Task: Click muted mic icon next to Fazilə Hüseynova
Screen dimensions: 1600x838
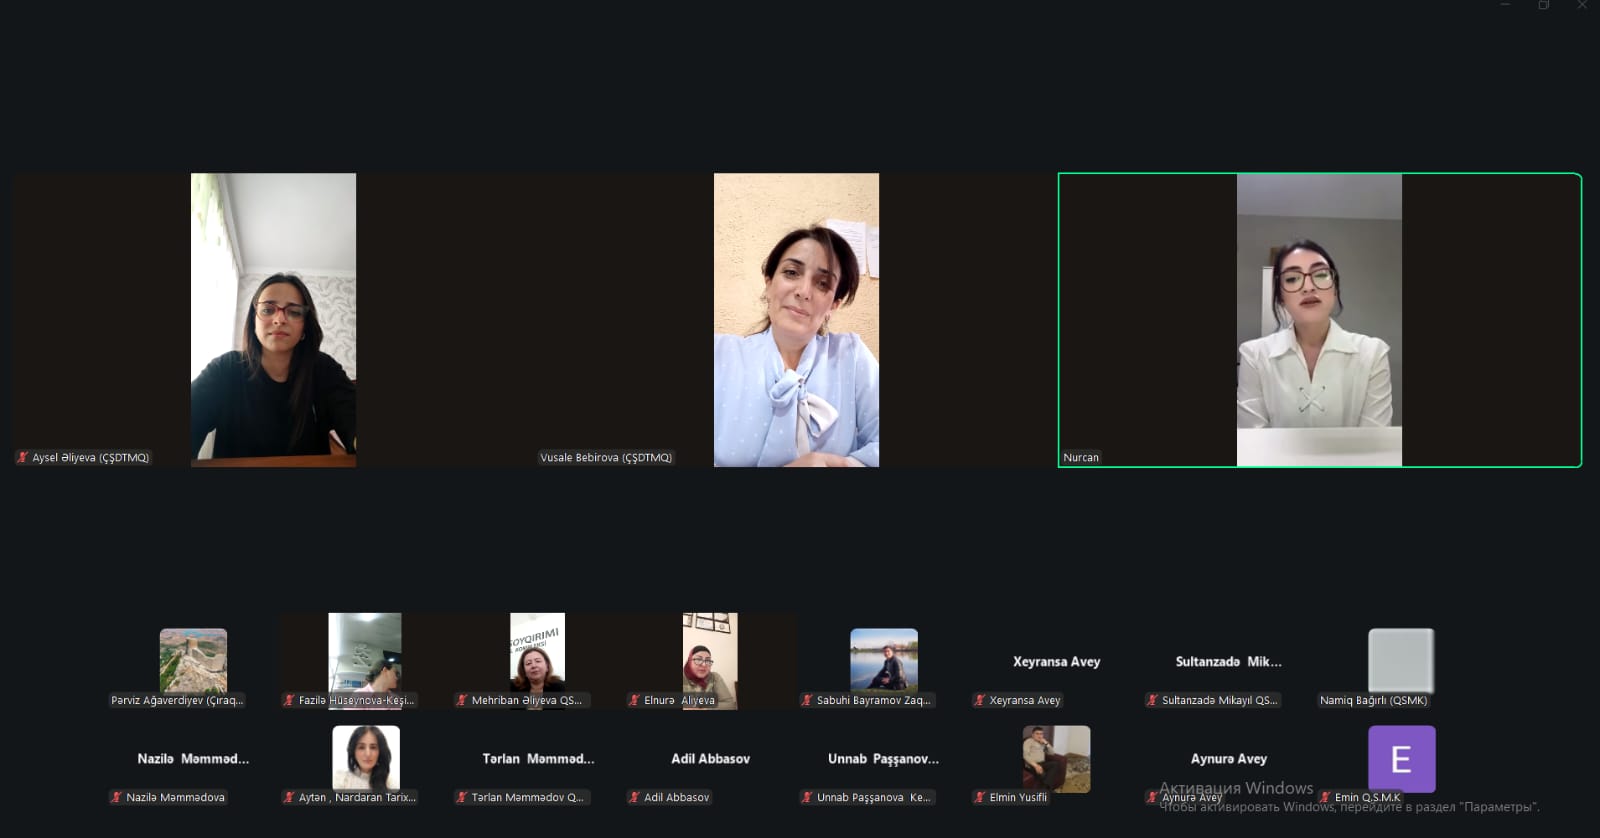Action: click(289, 700)
